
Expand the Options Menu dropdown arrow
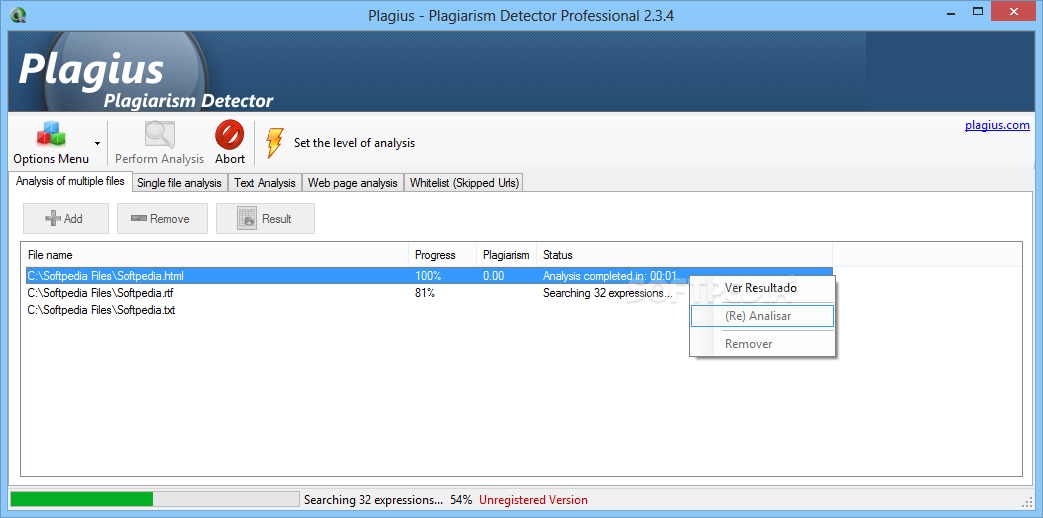click(x=97, y=143)
